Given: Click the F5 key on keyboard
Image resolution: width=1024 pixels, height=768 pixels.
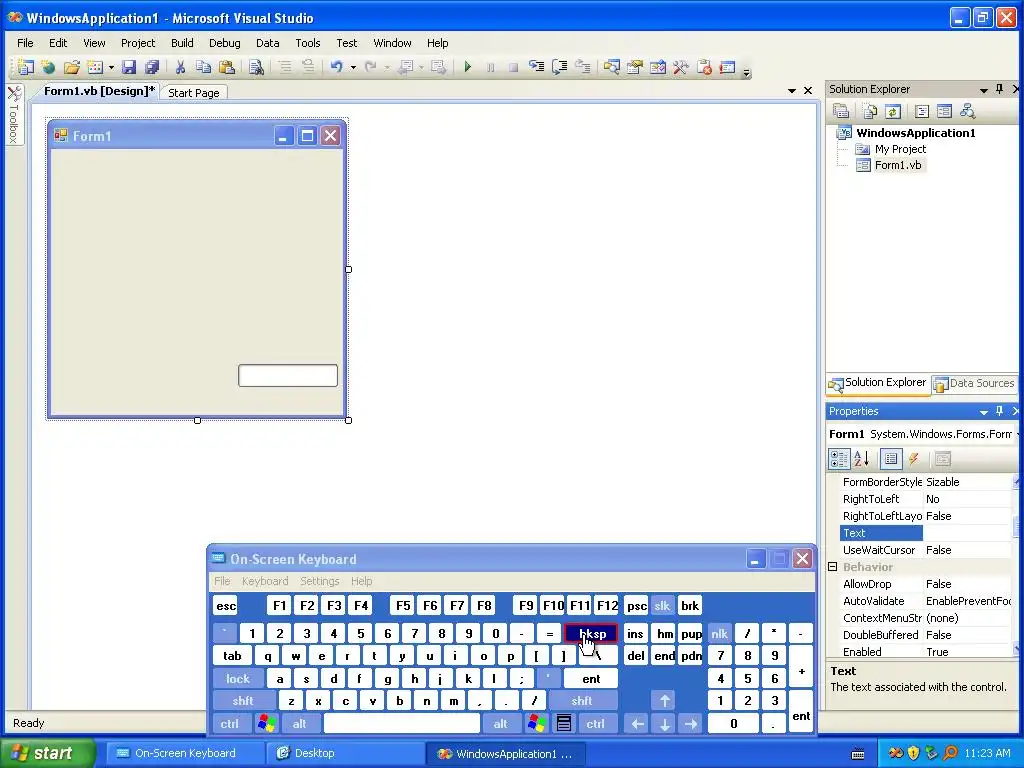Looking at the screenshot, I should (x=403, y=605).
